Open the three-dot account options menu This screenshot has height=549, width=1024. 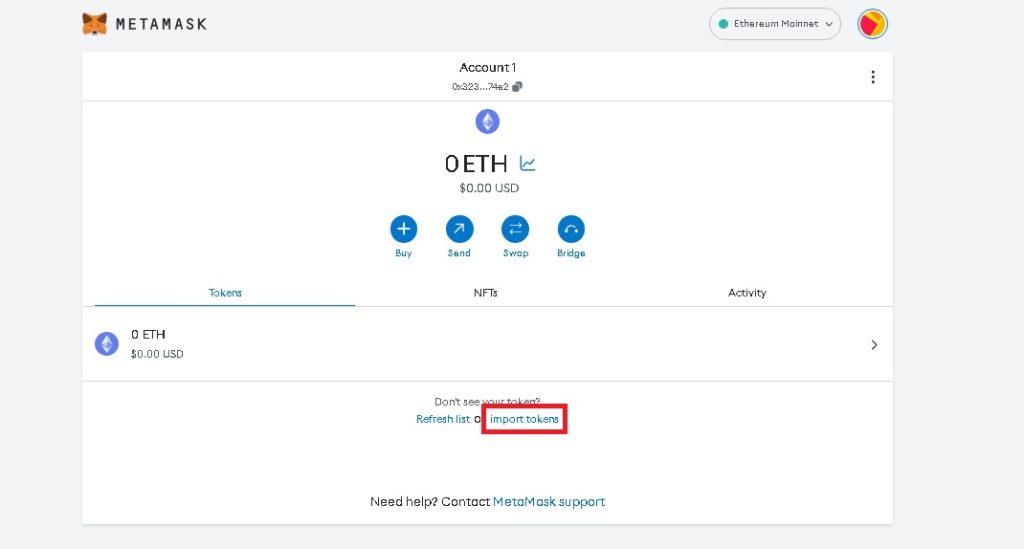pyautogui.click(x=872, y=77)
